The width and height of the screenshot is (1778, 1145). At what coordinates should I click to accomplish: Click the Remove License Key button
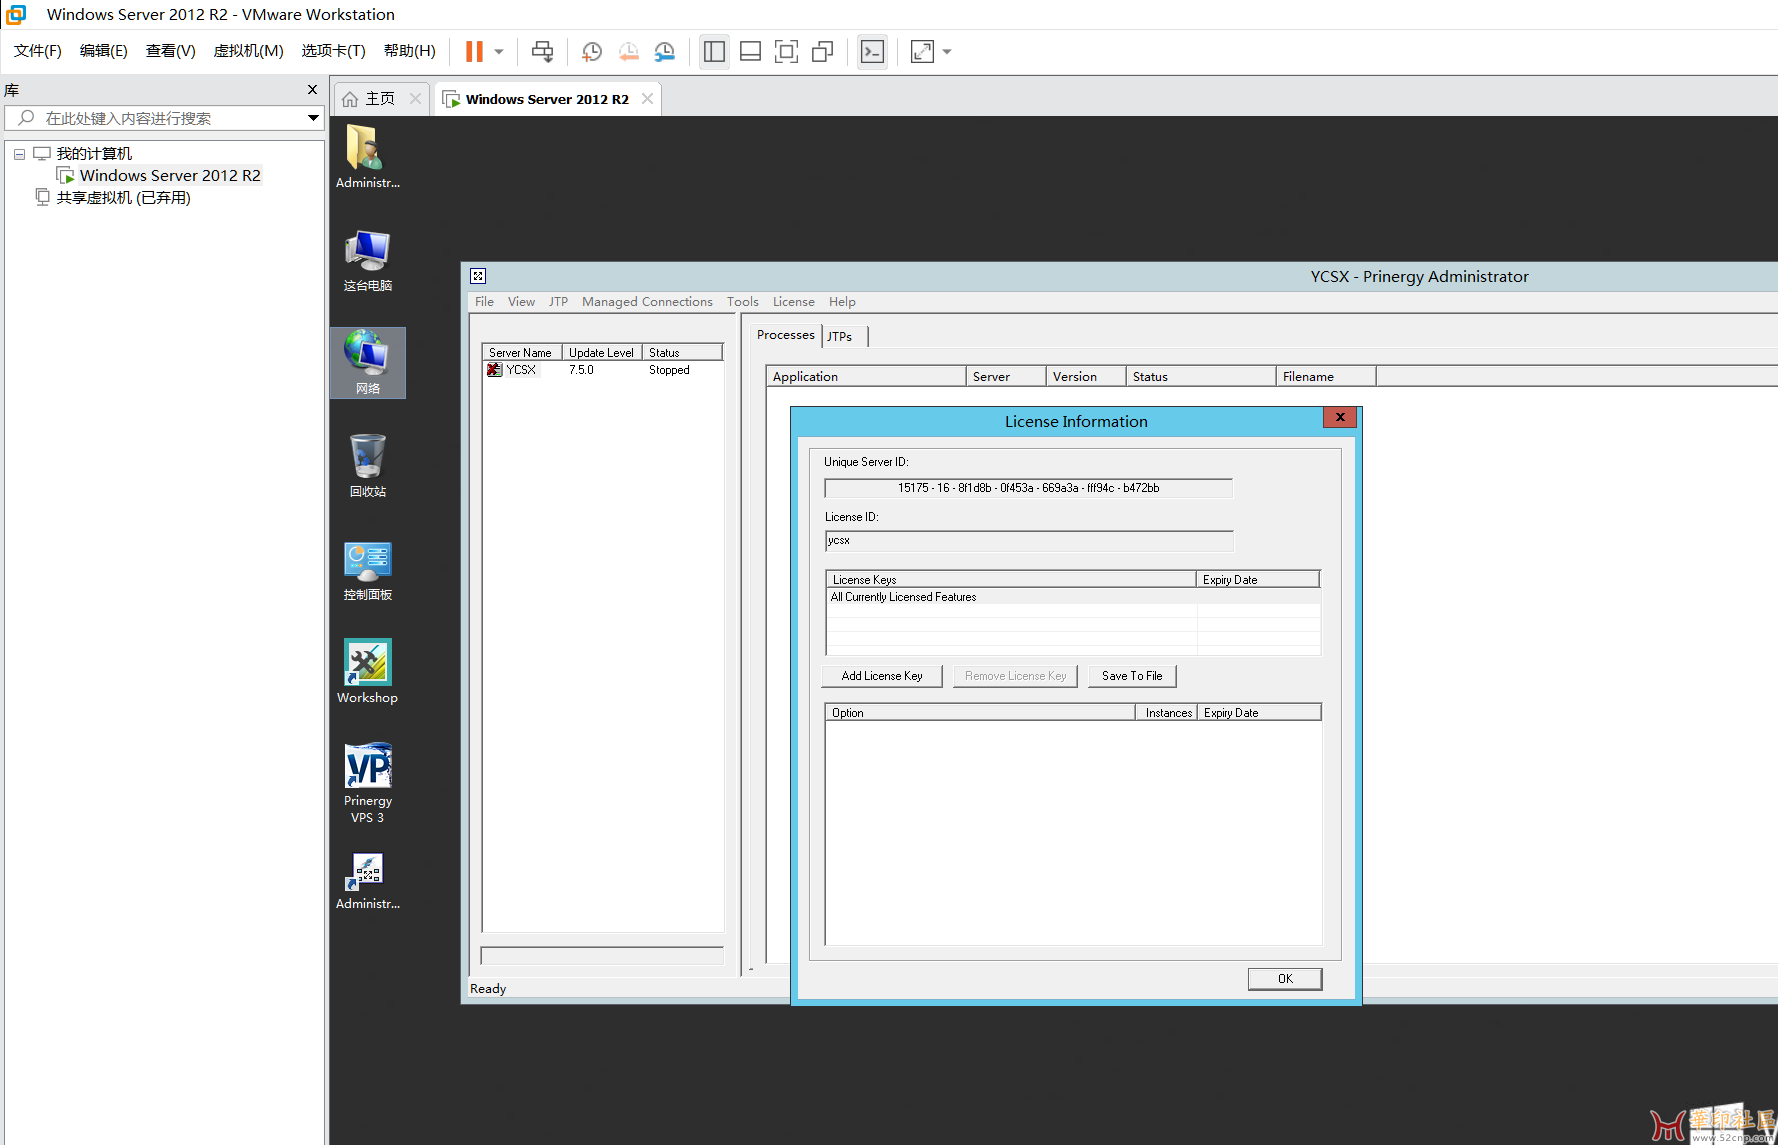pos(1016,676)
